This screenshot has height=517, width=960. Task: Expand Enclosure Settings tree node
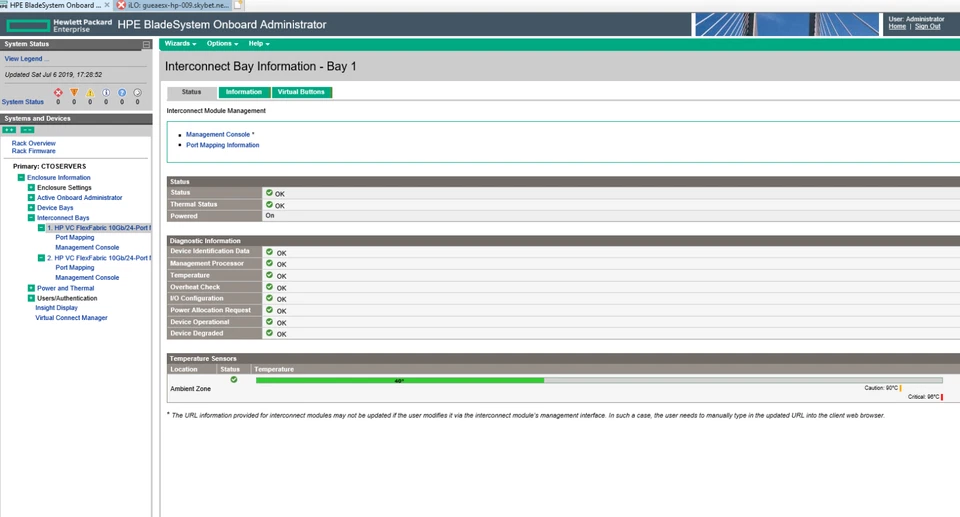(x=31, y=187)
